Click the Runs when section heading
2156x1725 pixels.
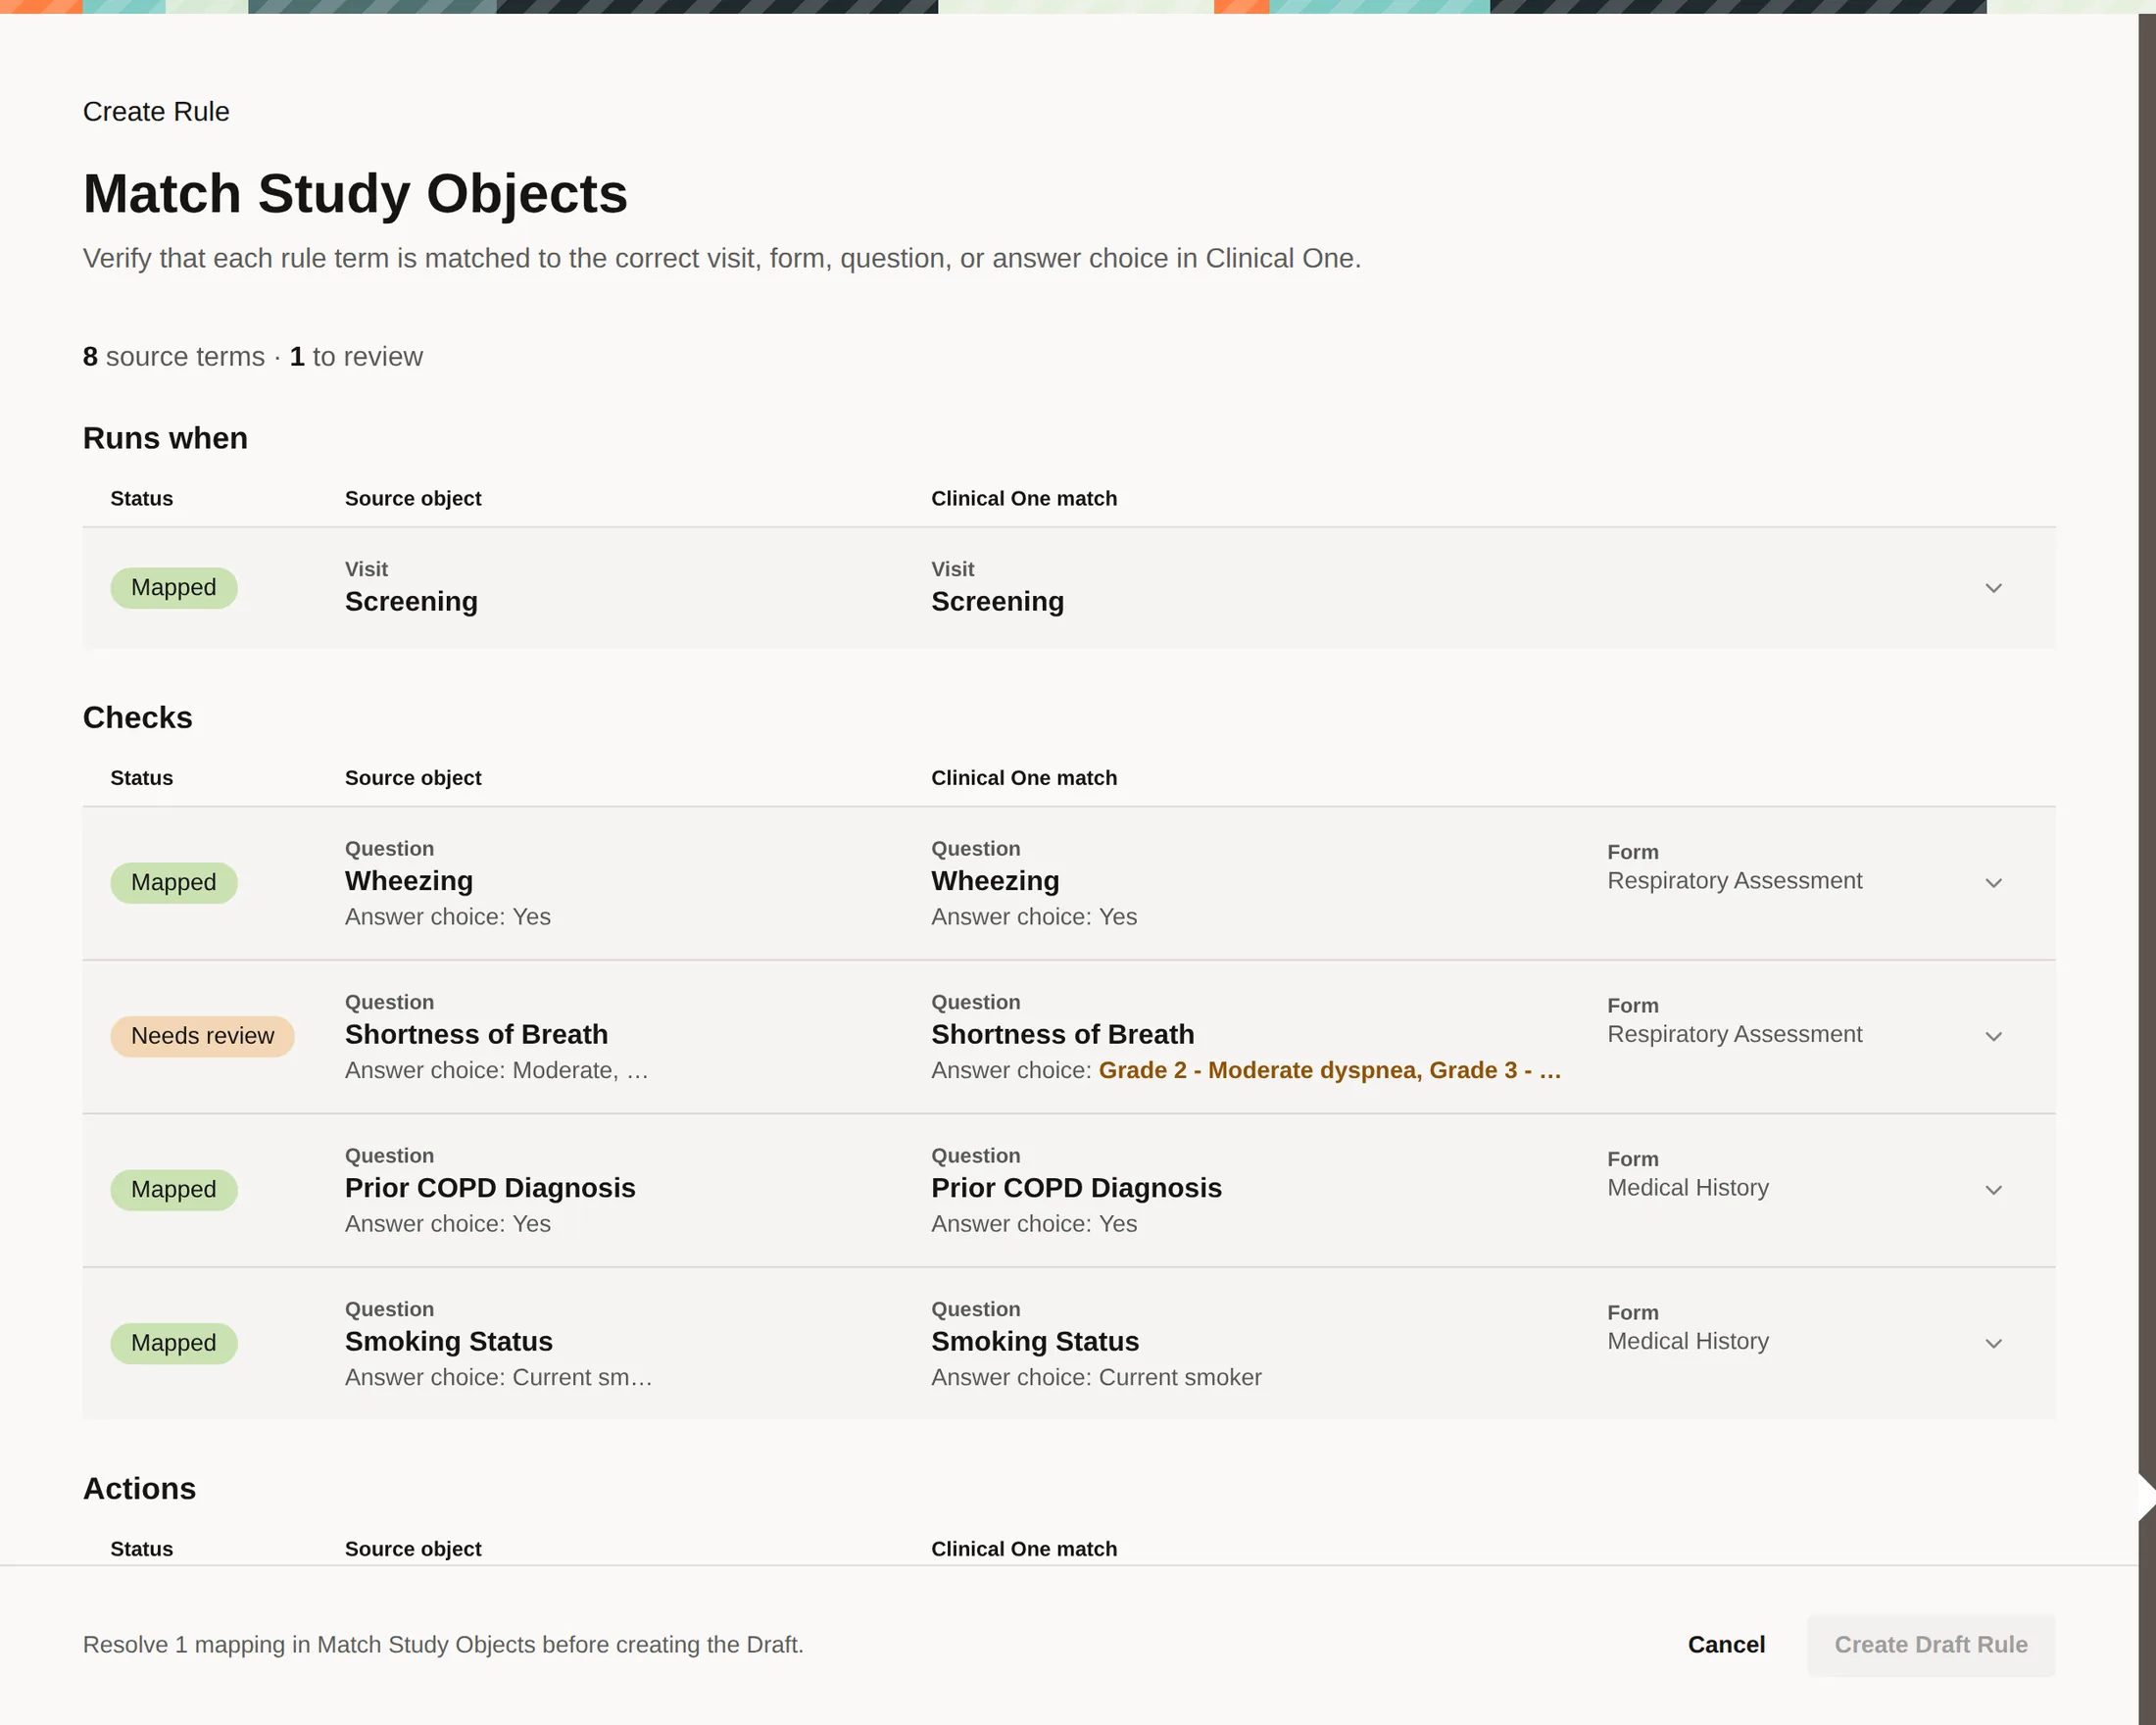coord(165,438)
